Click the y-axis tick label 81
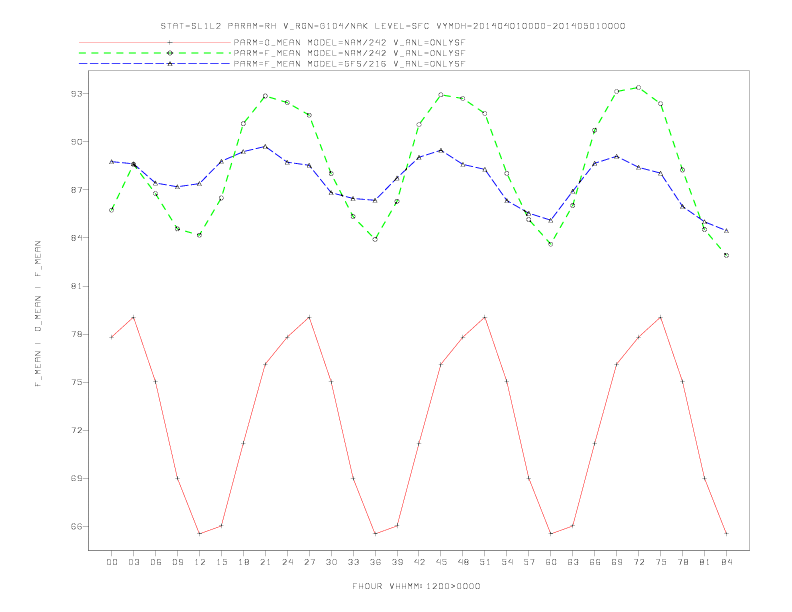 76,286
